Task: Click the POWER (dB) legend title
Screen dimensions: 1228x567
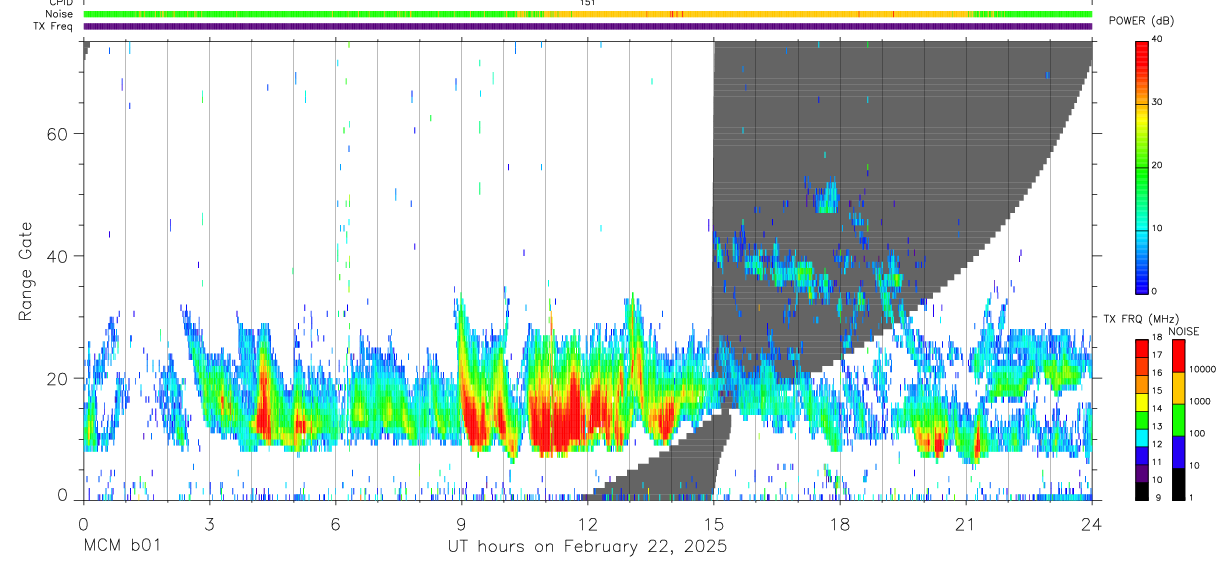Action: coord(1142,21)
